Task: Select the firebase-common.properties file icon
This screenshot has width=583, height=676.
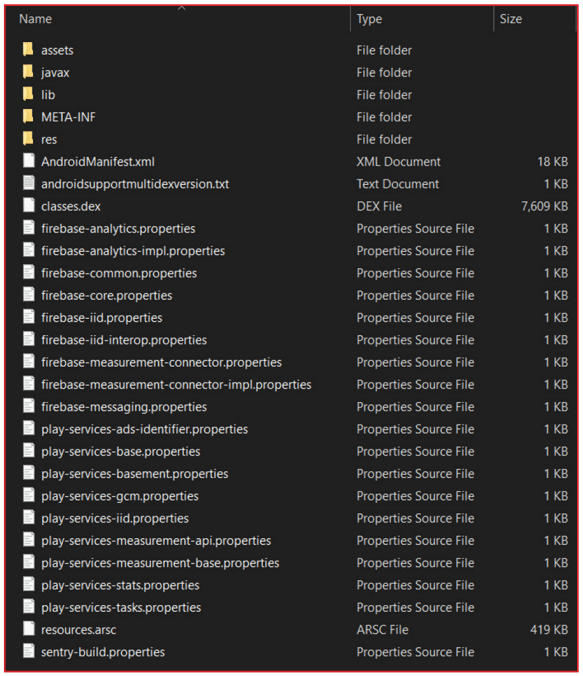Action: click(x=28, y=272)
